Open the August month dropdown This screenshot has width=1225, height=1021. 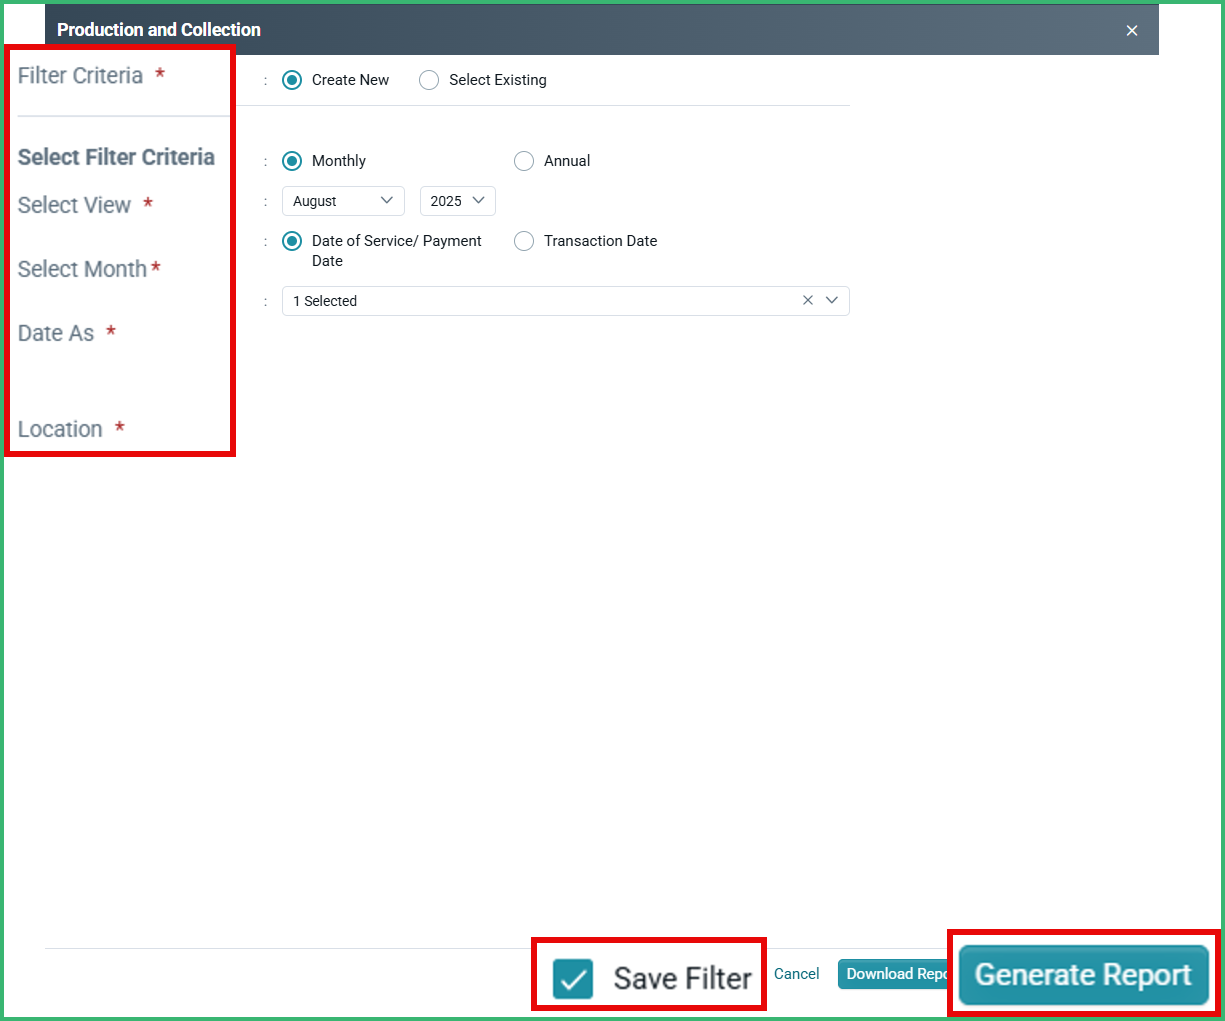(x=343, y=201)
